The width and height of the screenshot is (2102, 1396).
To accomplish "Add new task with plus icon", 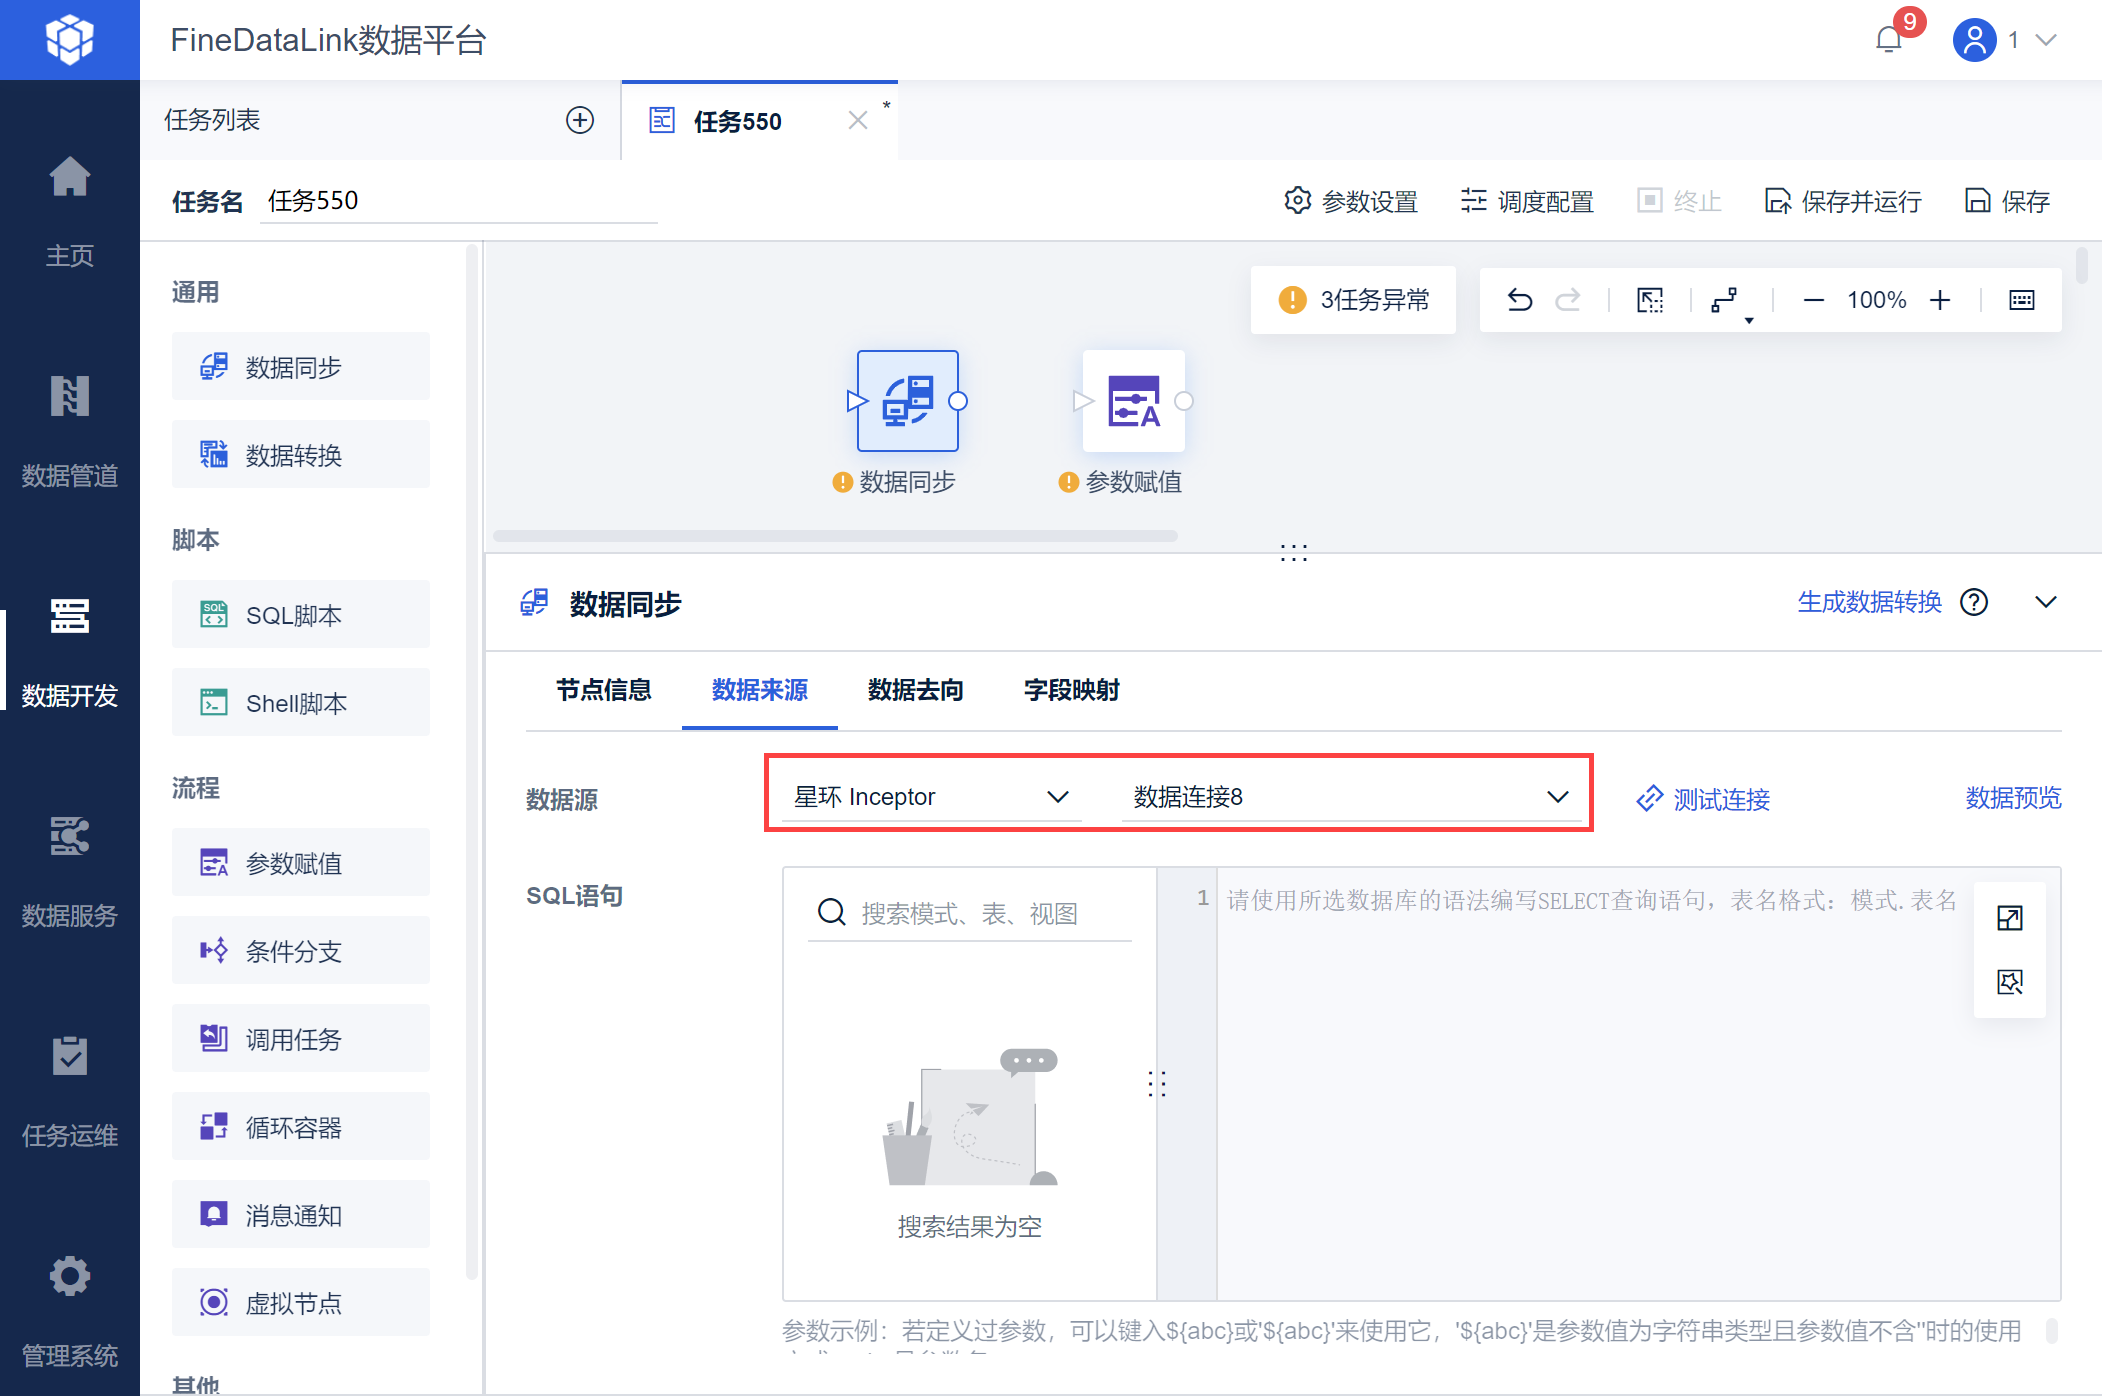I will (580, 120).
